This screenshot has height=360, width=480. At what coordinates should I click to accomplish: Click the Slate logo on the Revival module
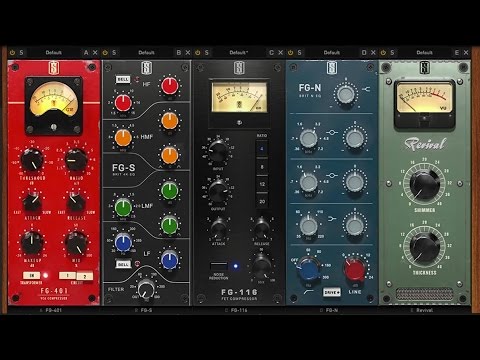[x=424, y=68]
